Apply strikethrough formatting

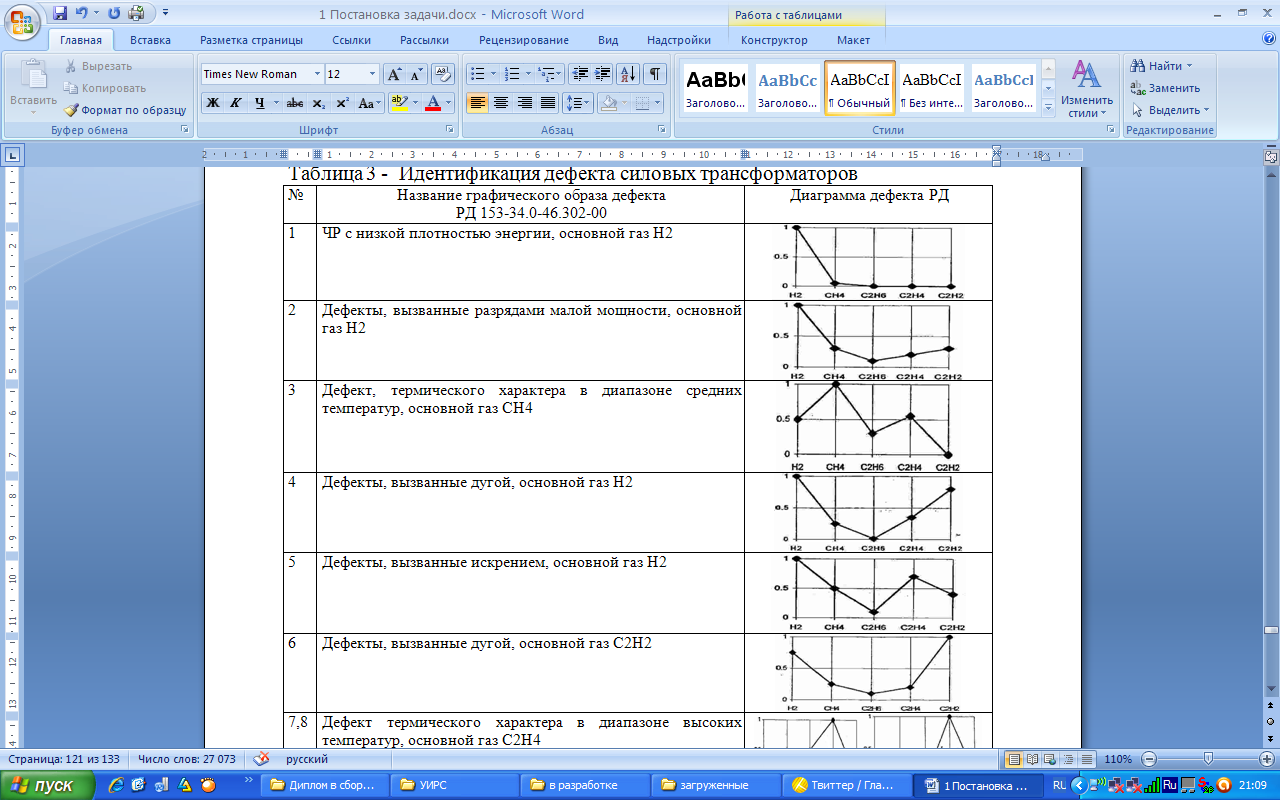[x=294, y=102]
